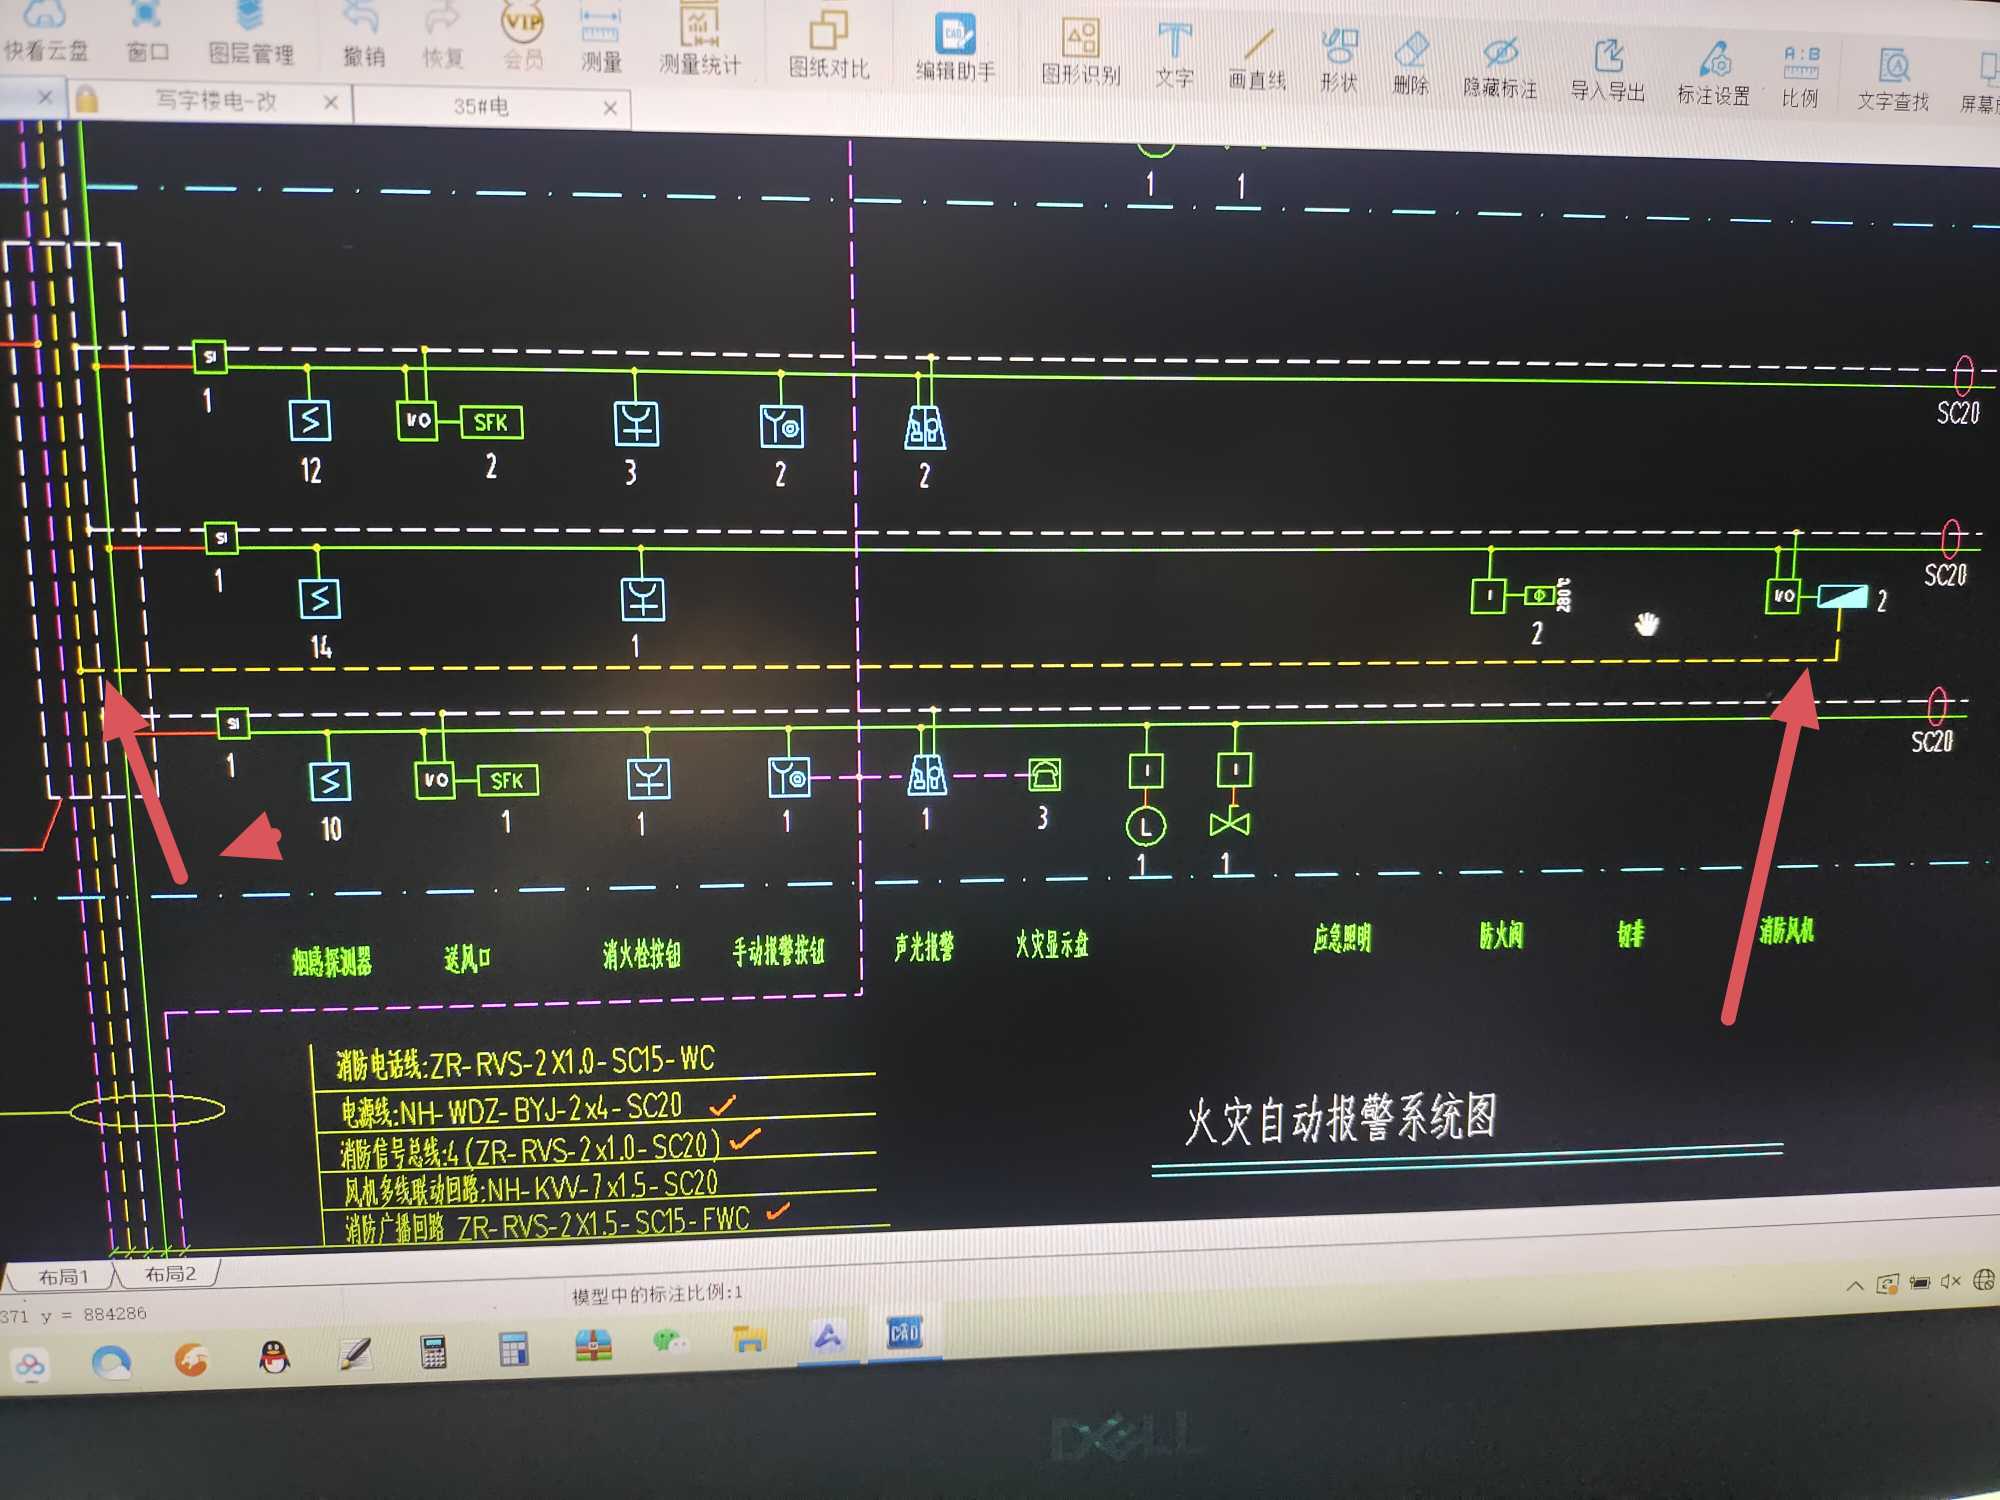Click the 应急照明 legend label

1342,937
